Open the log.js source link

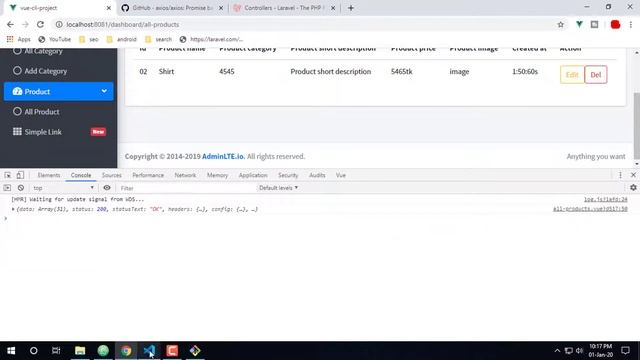[606, 199]
